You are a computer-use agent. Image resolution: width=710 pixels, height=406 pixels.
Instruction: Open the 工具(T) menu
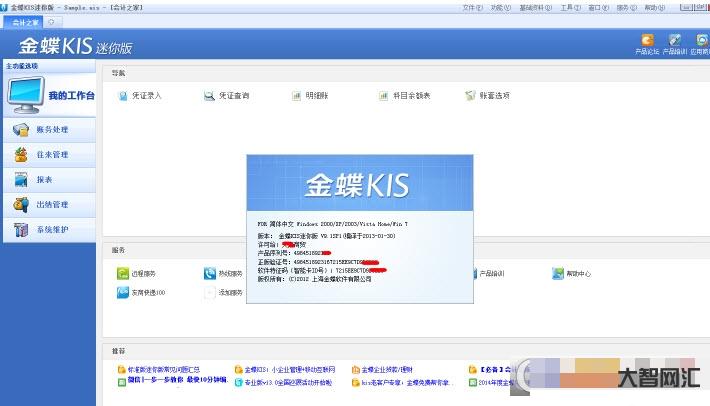point(570,7)
